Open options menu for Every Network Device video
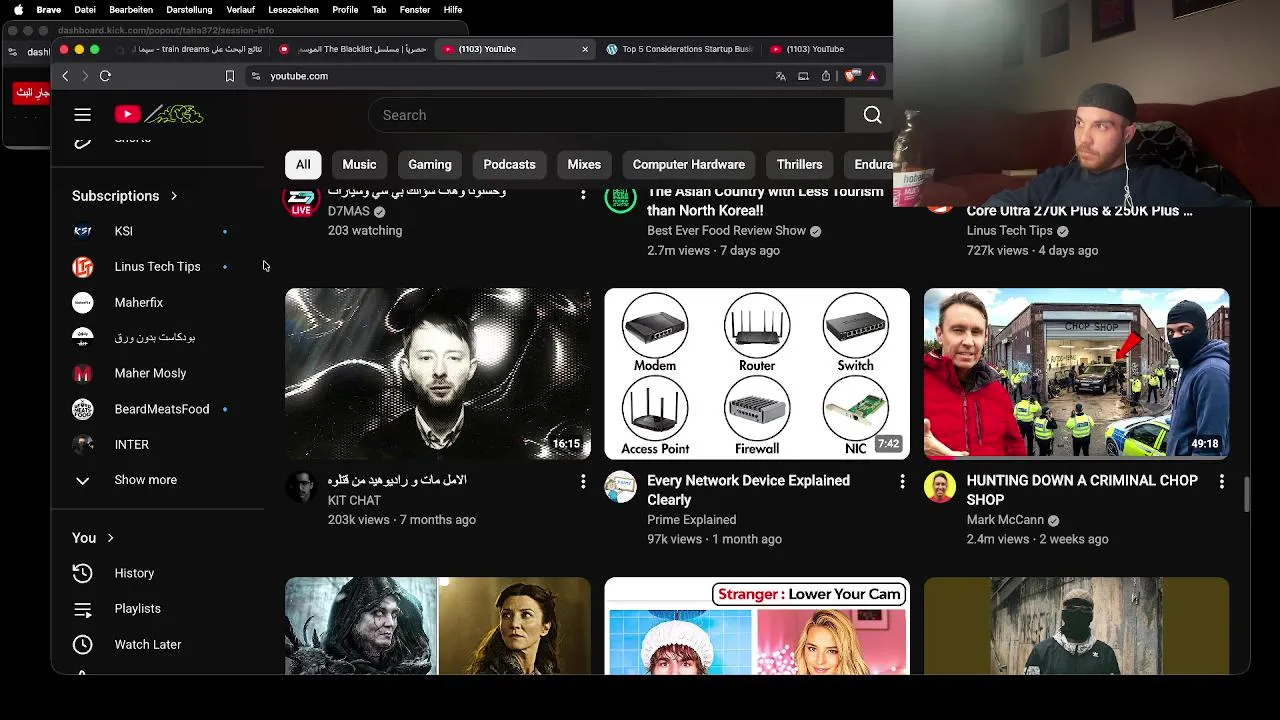Image resolution: width=1280 pixels, height=720 pixels. click(902, 482)
